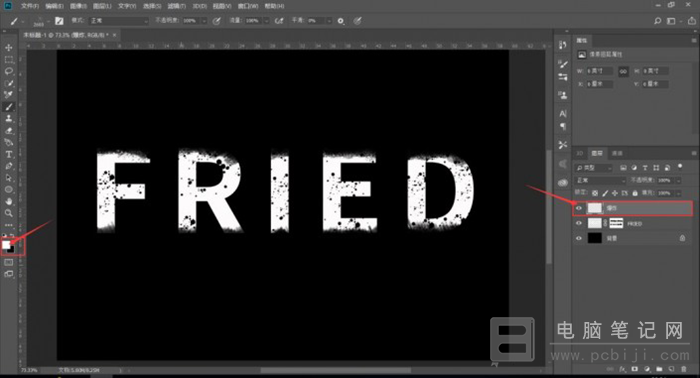Open the Character panel icon
Screen dimensions: 700x378
(x=563, y=113)
